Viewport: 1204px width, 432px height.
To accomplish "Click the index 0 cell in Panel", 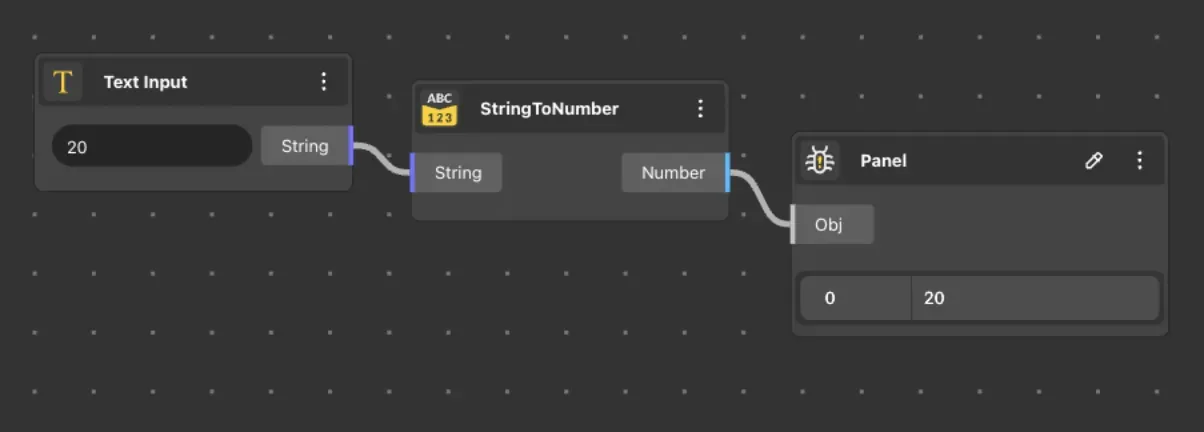I will point(856,298).
